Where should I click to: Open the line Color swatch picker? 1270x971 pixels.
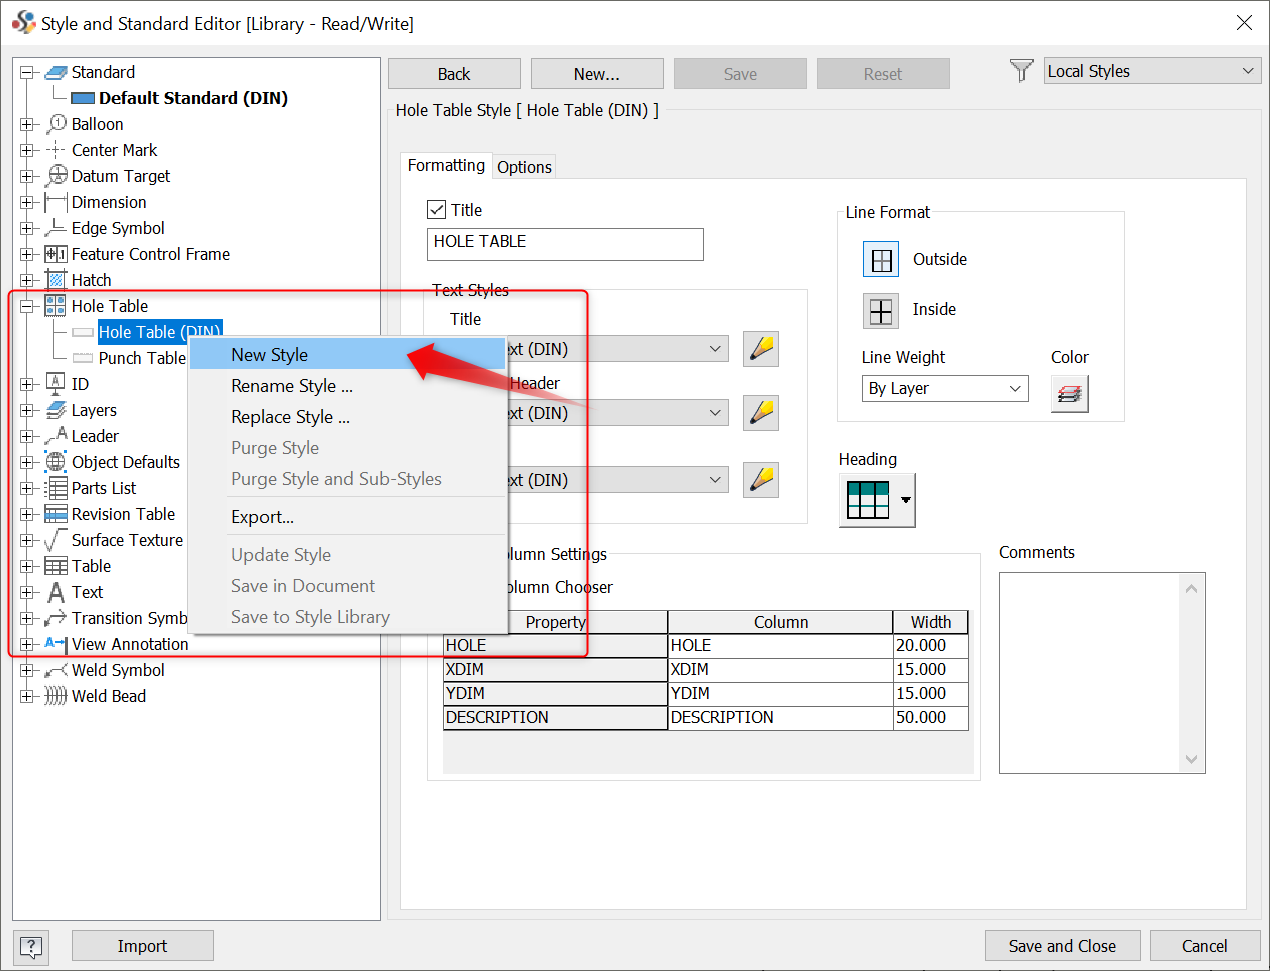(x=1070, y=393)
